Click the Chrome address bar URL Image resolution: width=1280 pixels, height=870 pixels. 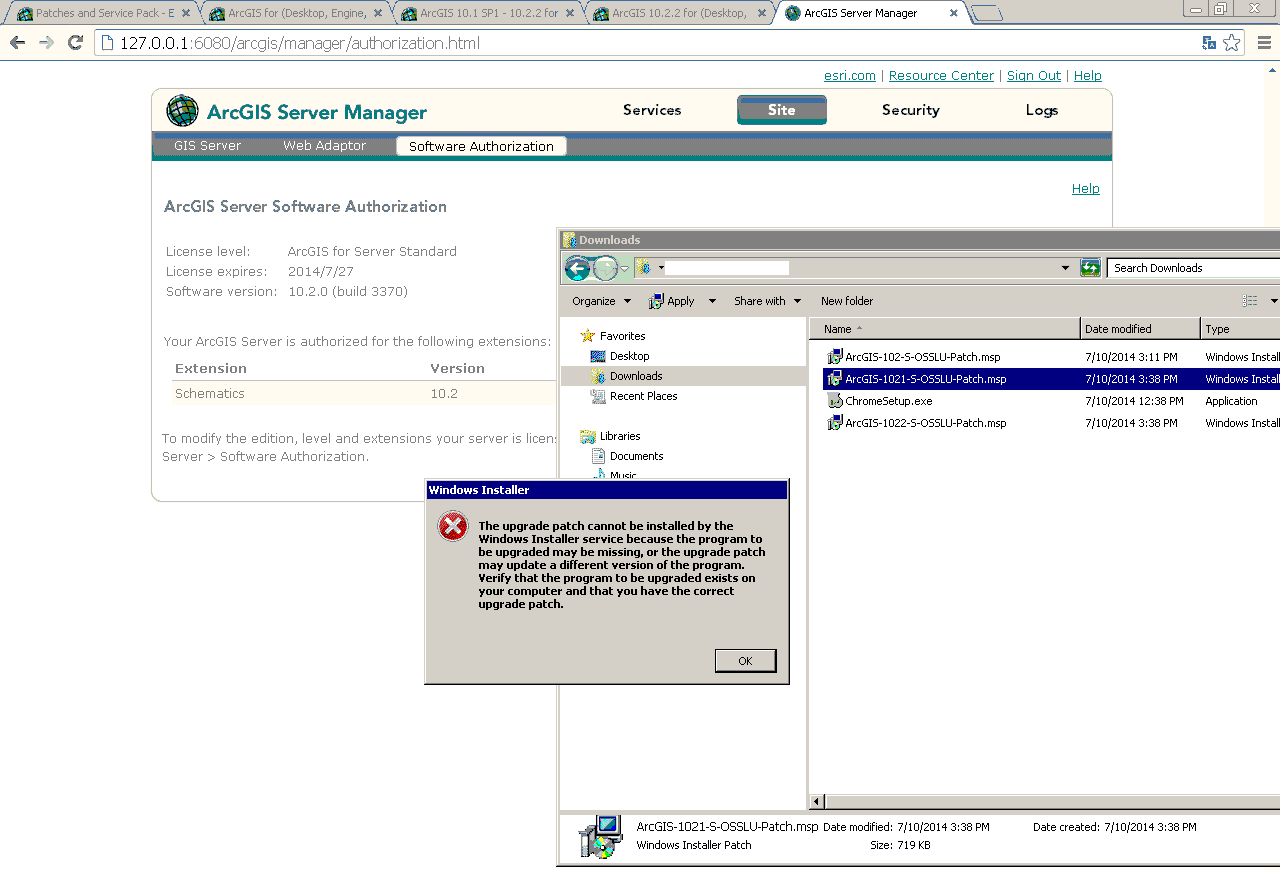point(300,44)
